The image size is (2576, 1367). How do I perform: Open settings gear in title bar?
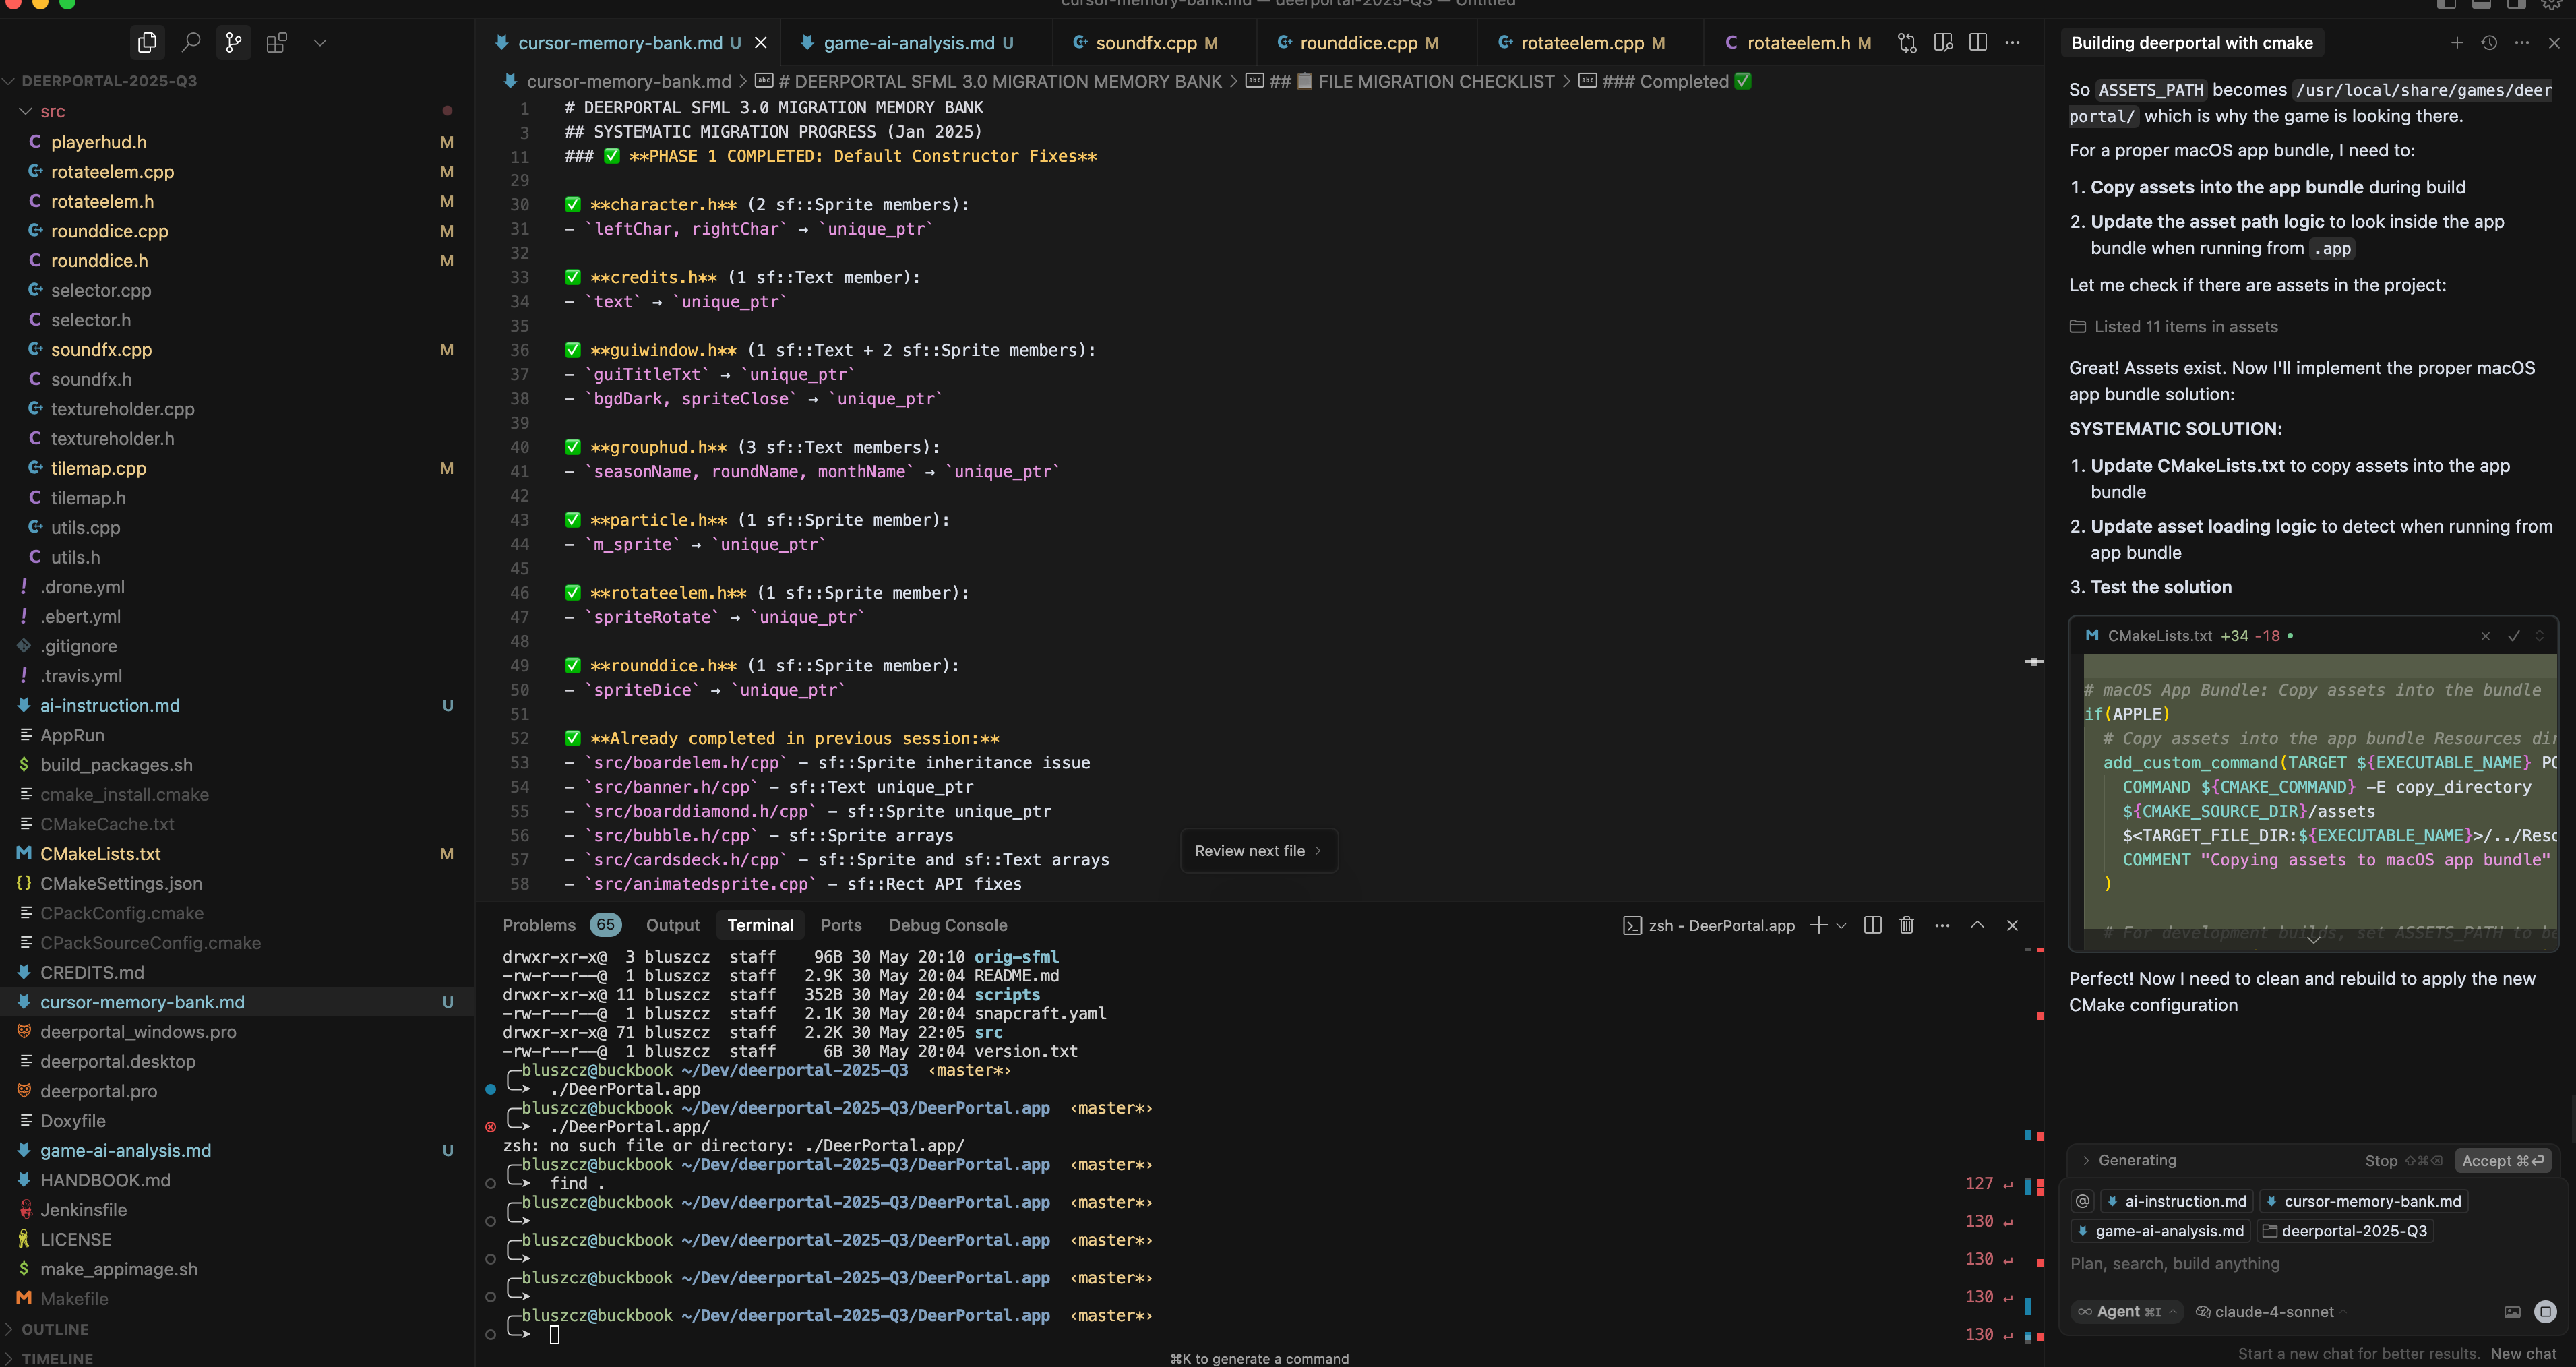pos(2551,4)
